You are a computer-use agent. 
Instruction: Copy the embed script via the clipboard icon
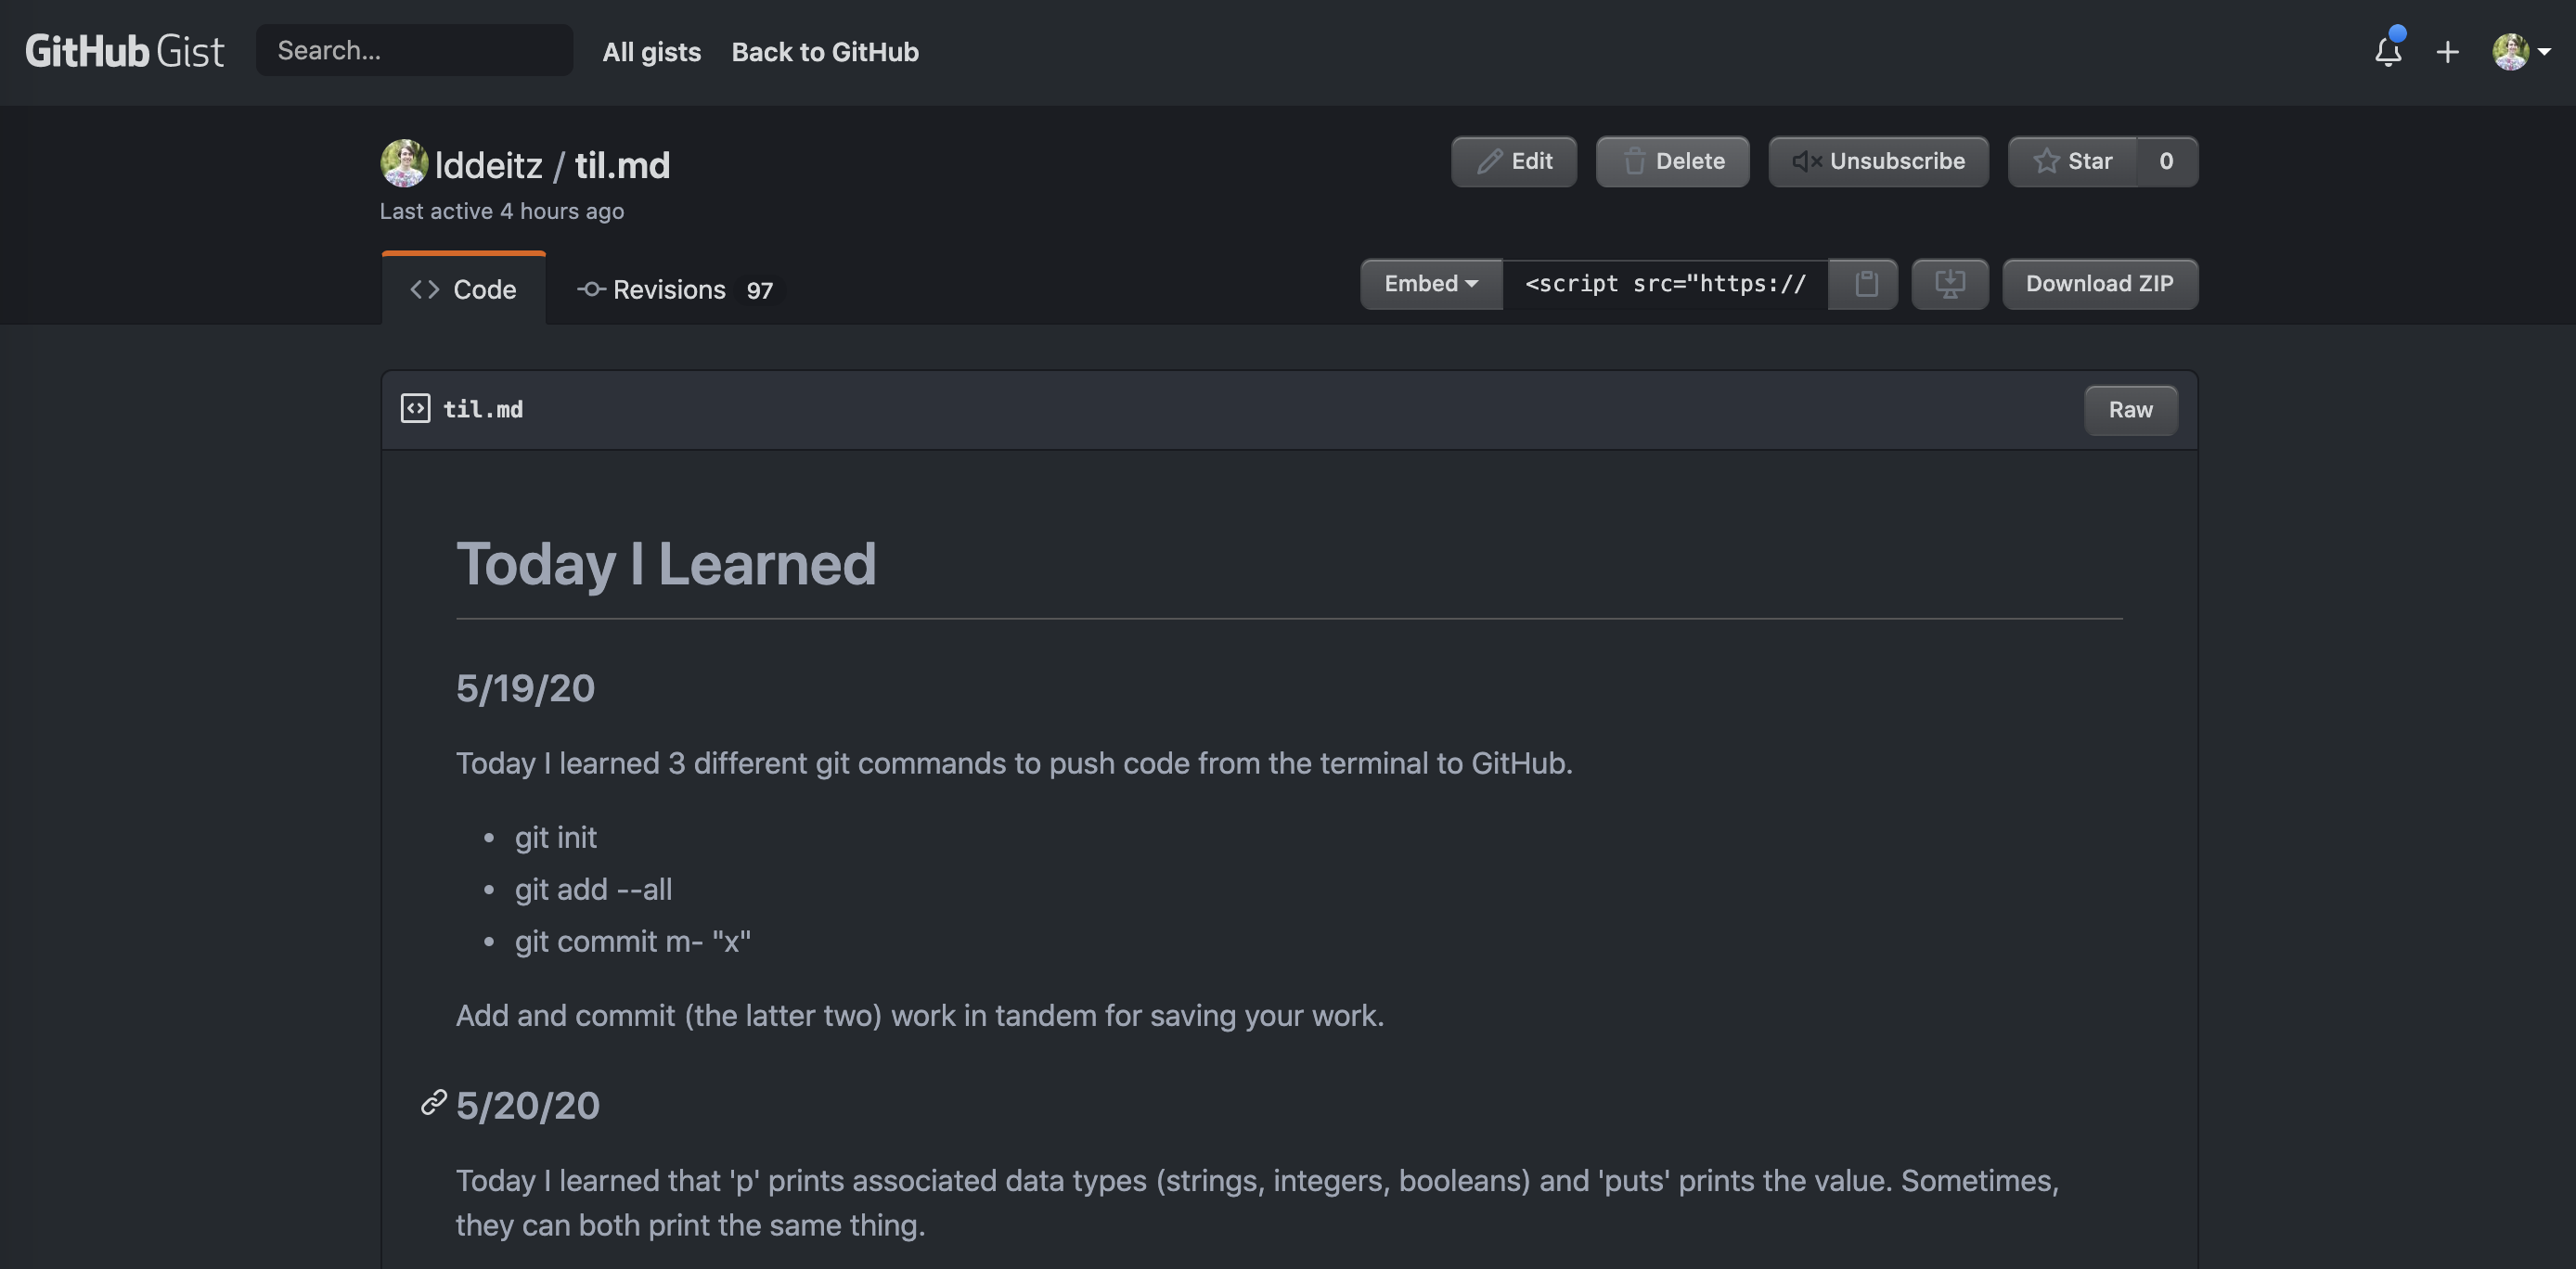1865,284
